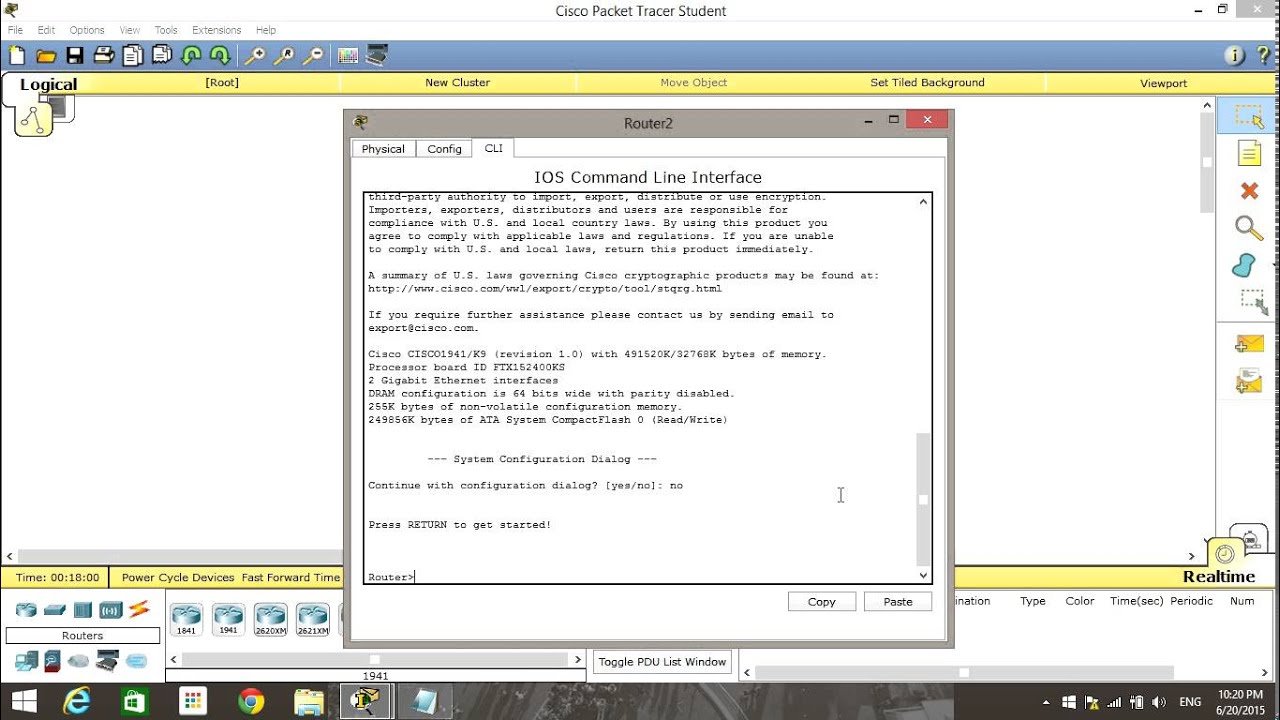Open Internet Explorer from the taskbar
The width and height of the screenshot is (1280, 720).
tap(77, 702)
